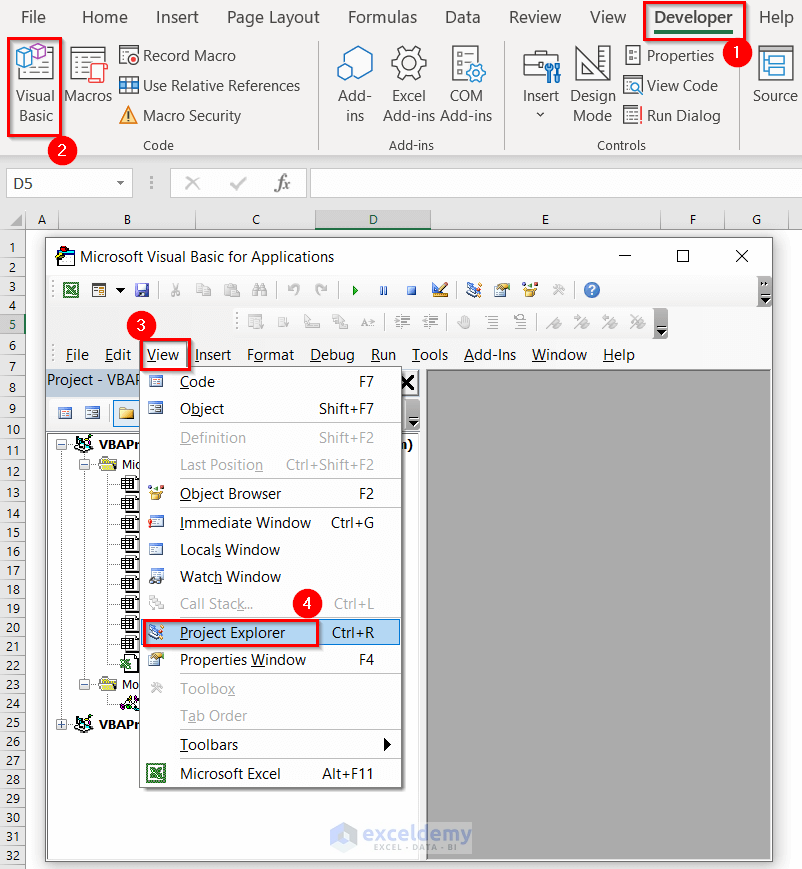Screen dimensions: 802x869
Task: Open the Help ribbon tab
Action: pyautogui.click(x=776, y=17)
